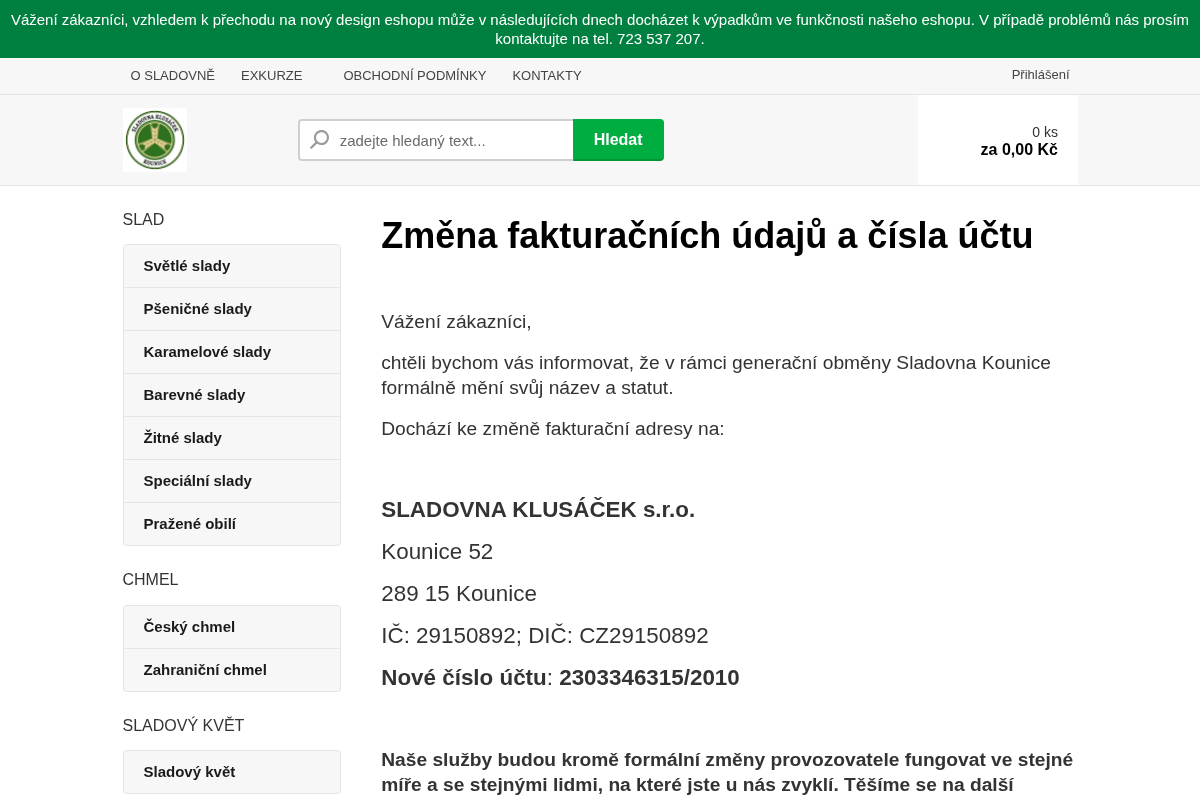Click the SLADOVNA KLUSÁČEK s.r.o. text

538,510
